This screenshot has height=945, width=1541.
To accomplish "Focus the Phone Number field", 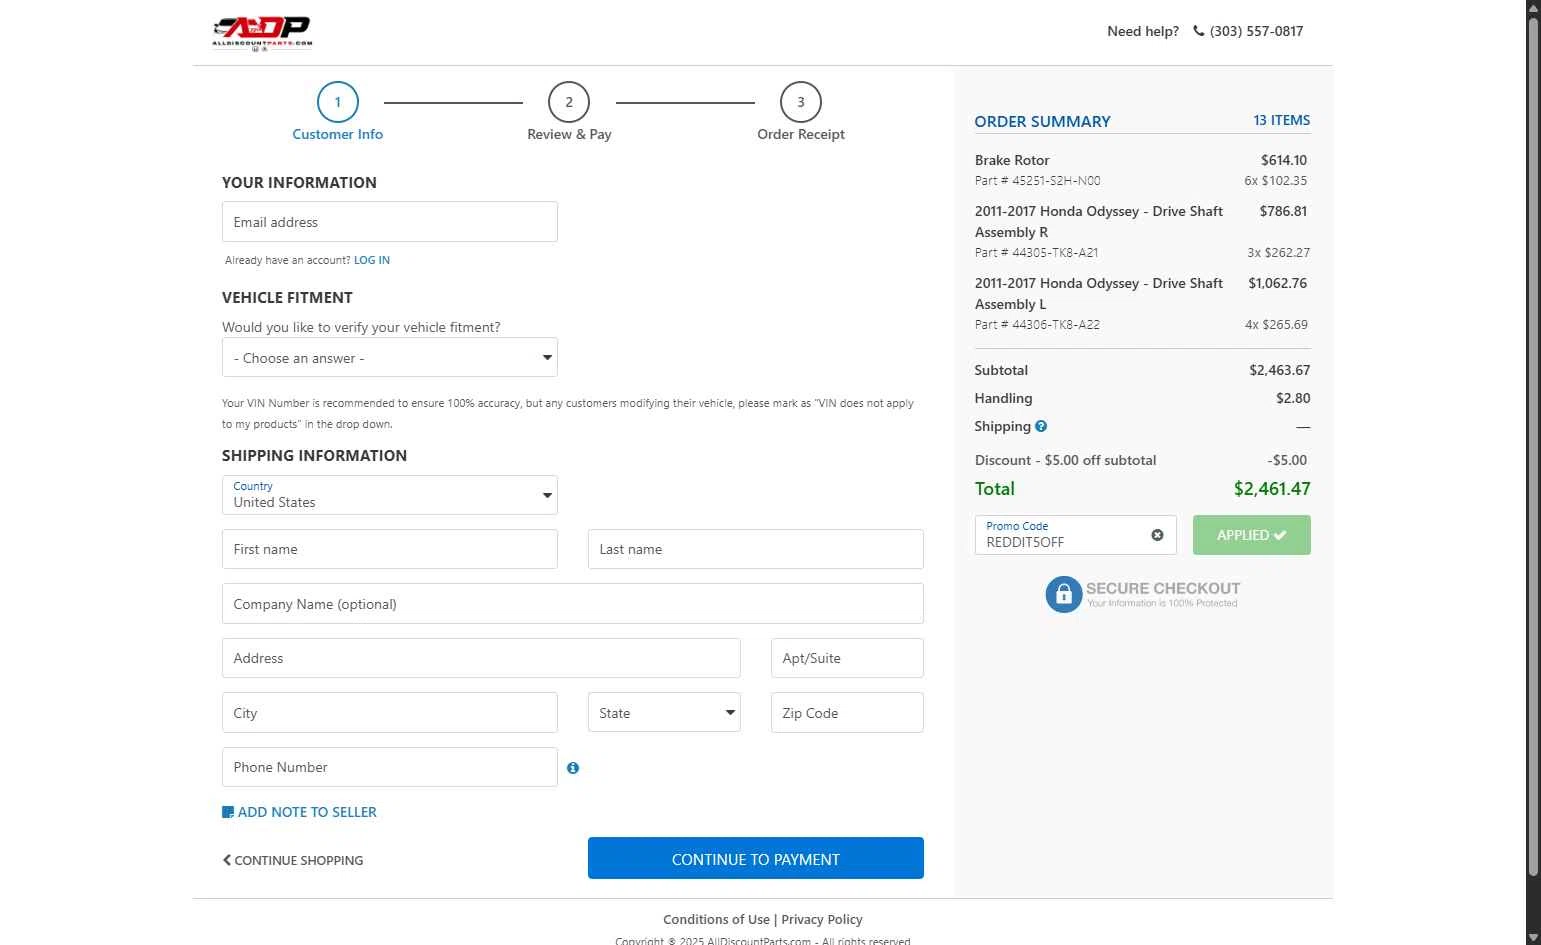I will pos(390,767).
